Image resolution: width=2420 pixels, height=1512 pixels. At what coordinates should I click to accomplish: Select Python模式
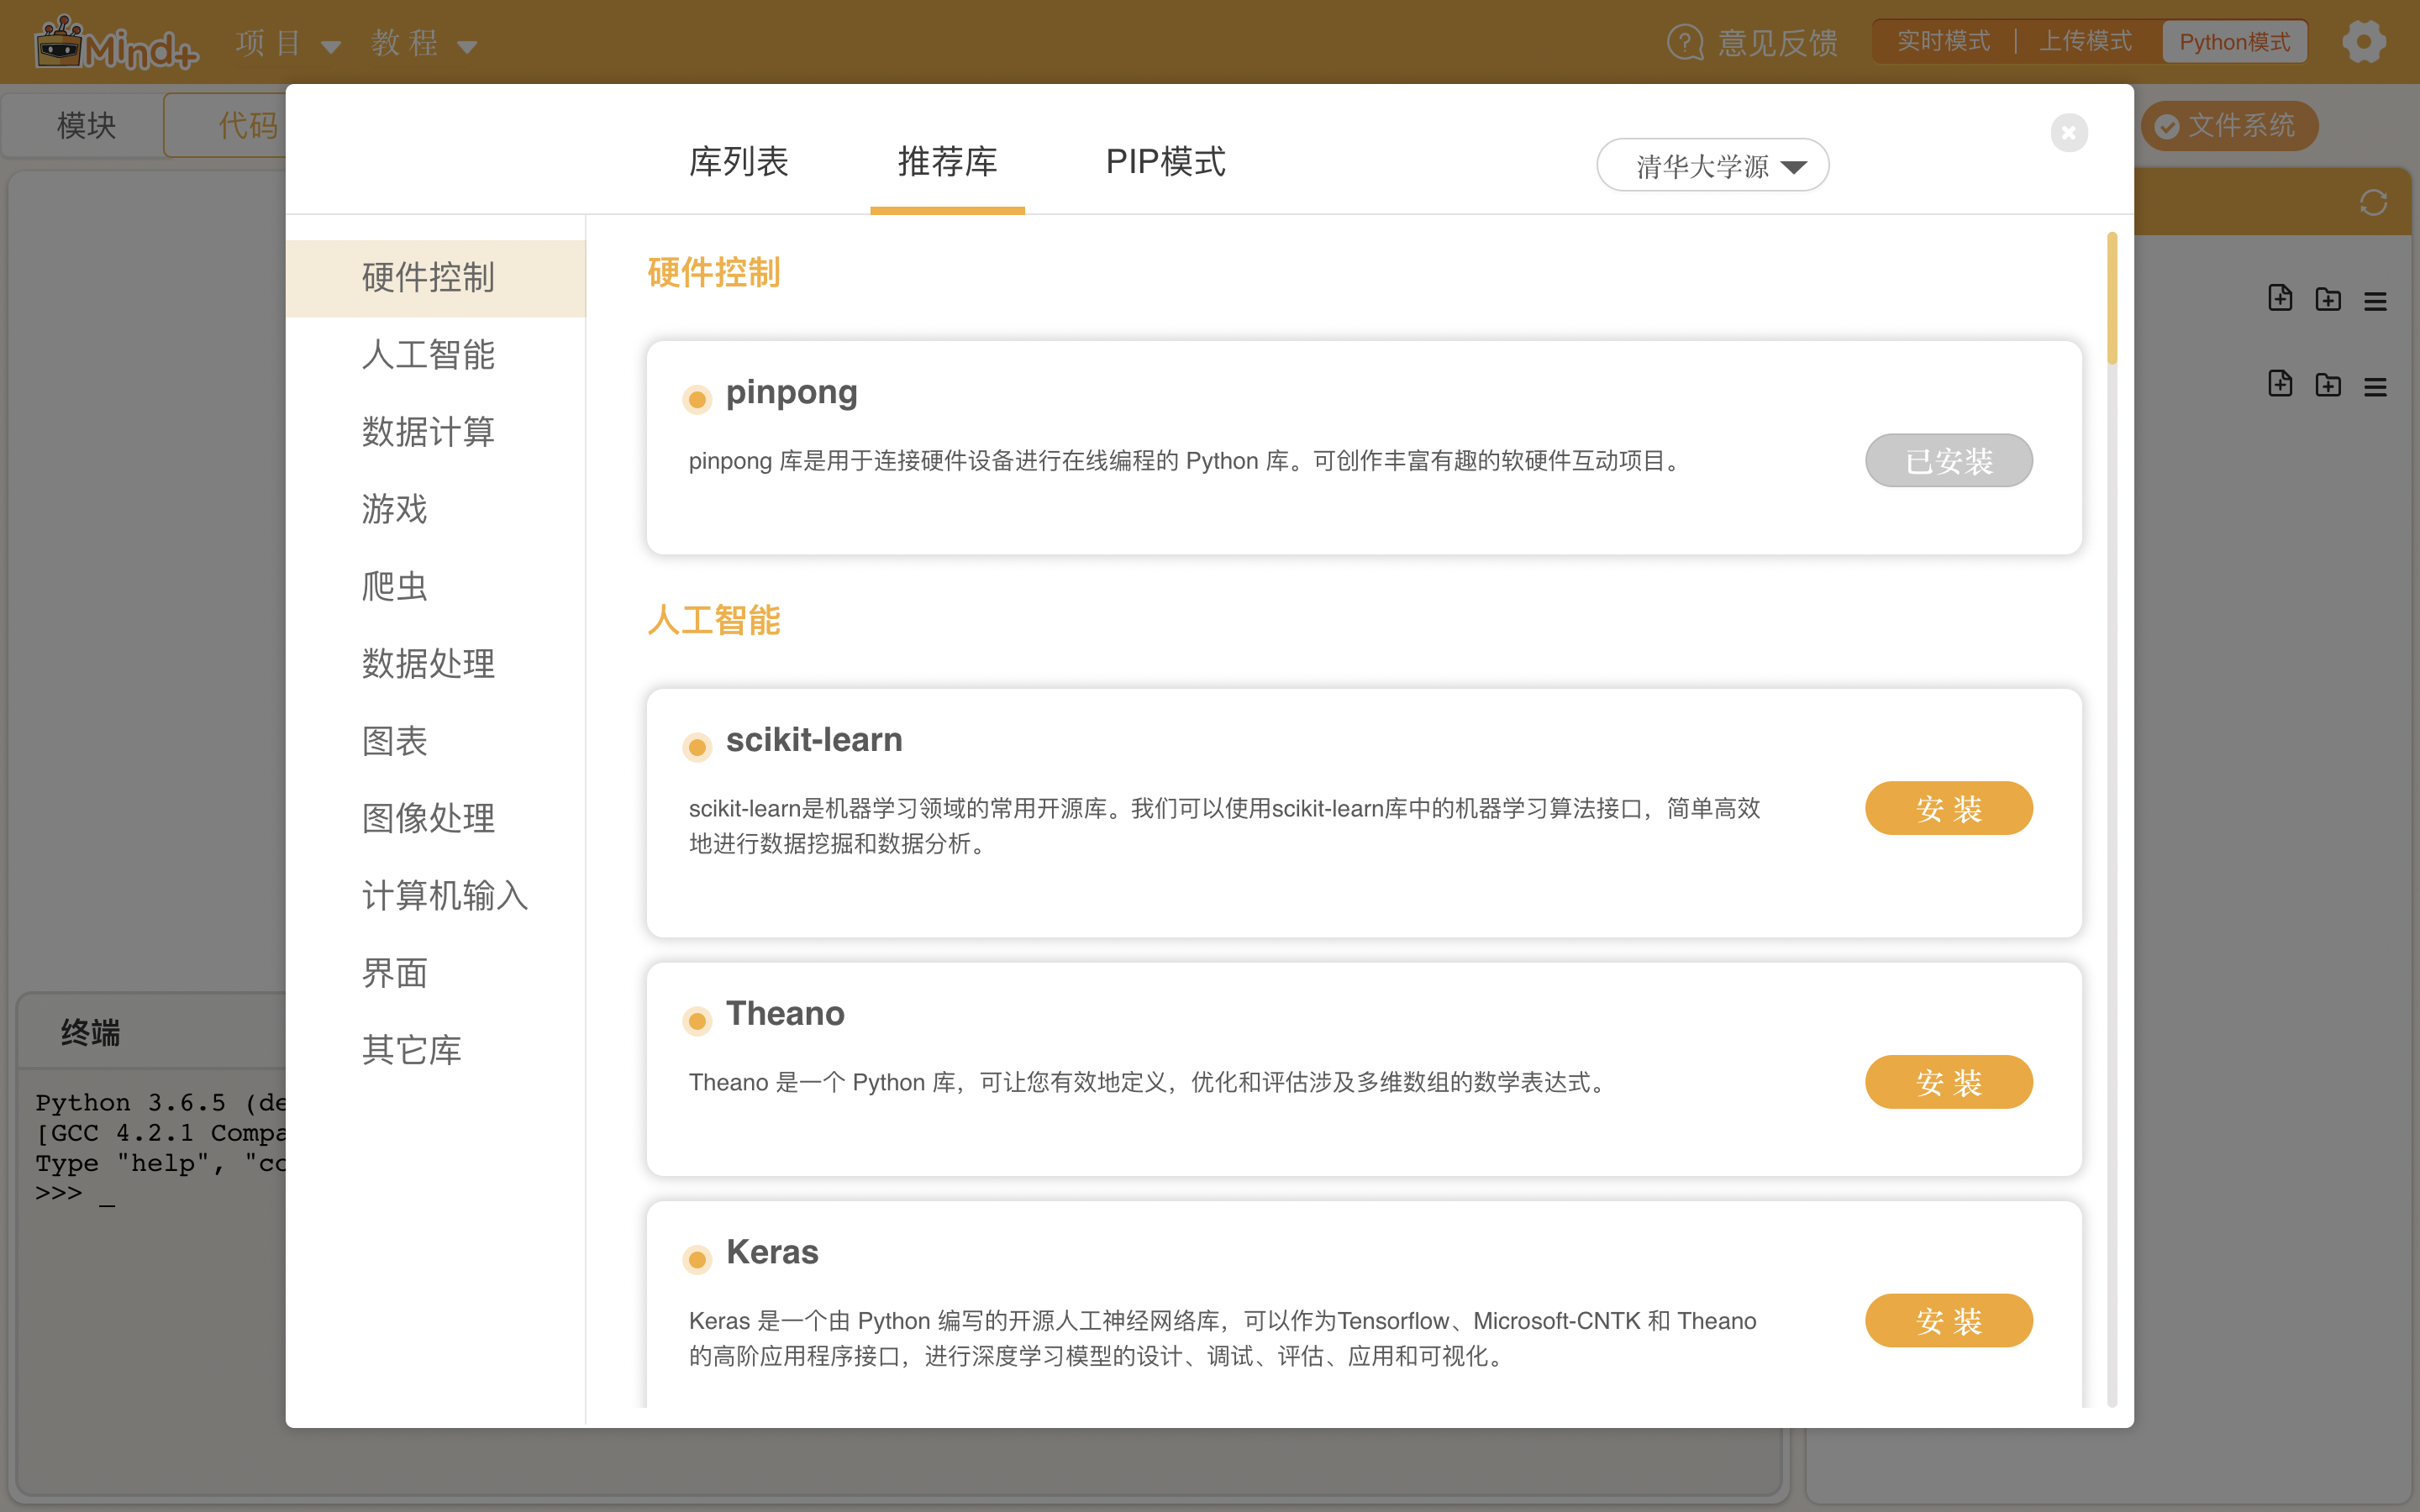click(x=2234, y=42)
